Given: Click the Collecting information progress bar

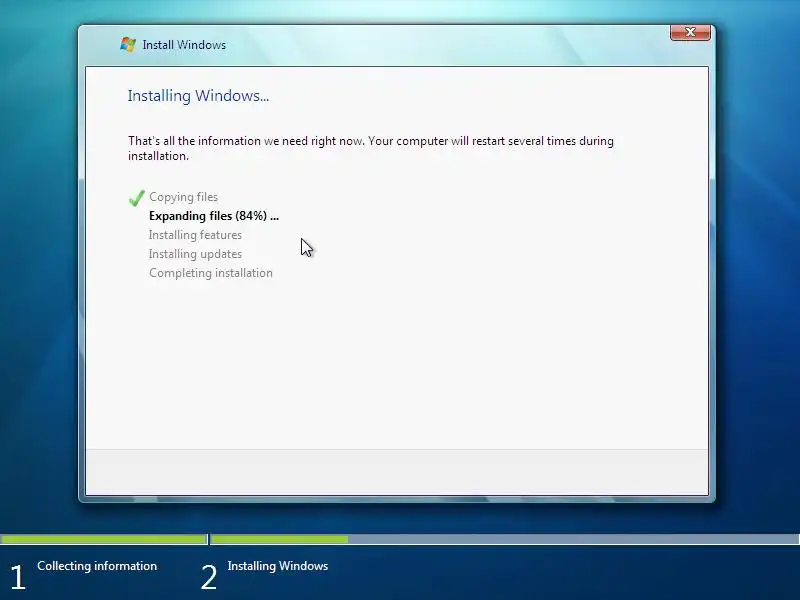Looking at the screenshot, I should tap(104, 539).
